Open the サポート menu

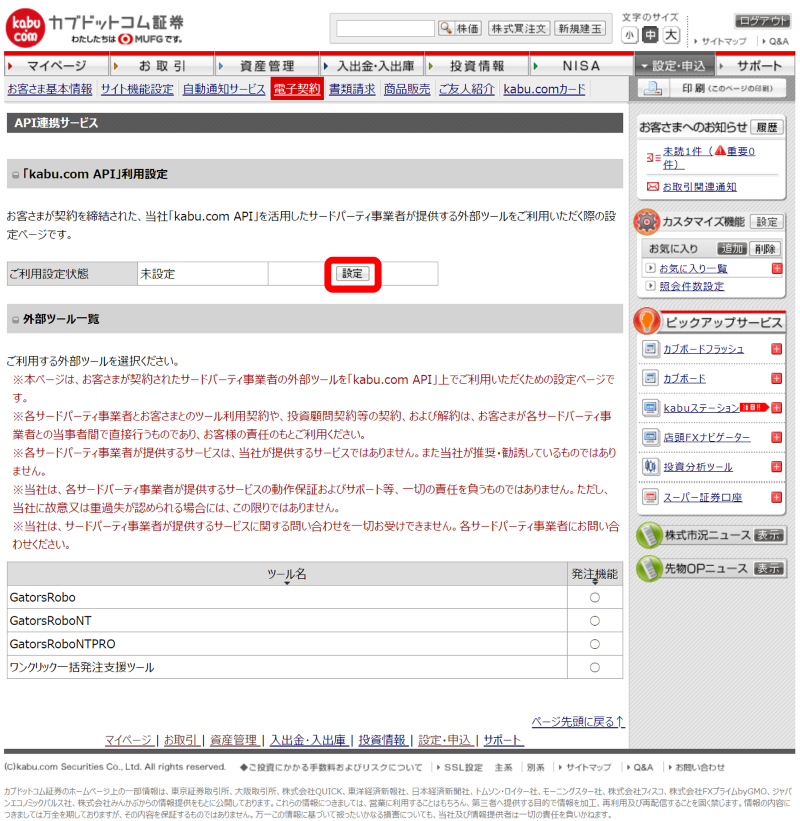pyautogui.click(x=757, y=66)
